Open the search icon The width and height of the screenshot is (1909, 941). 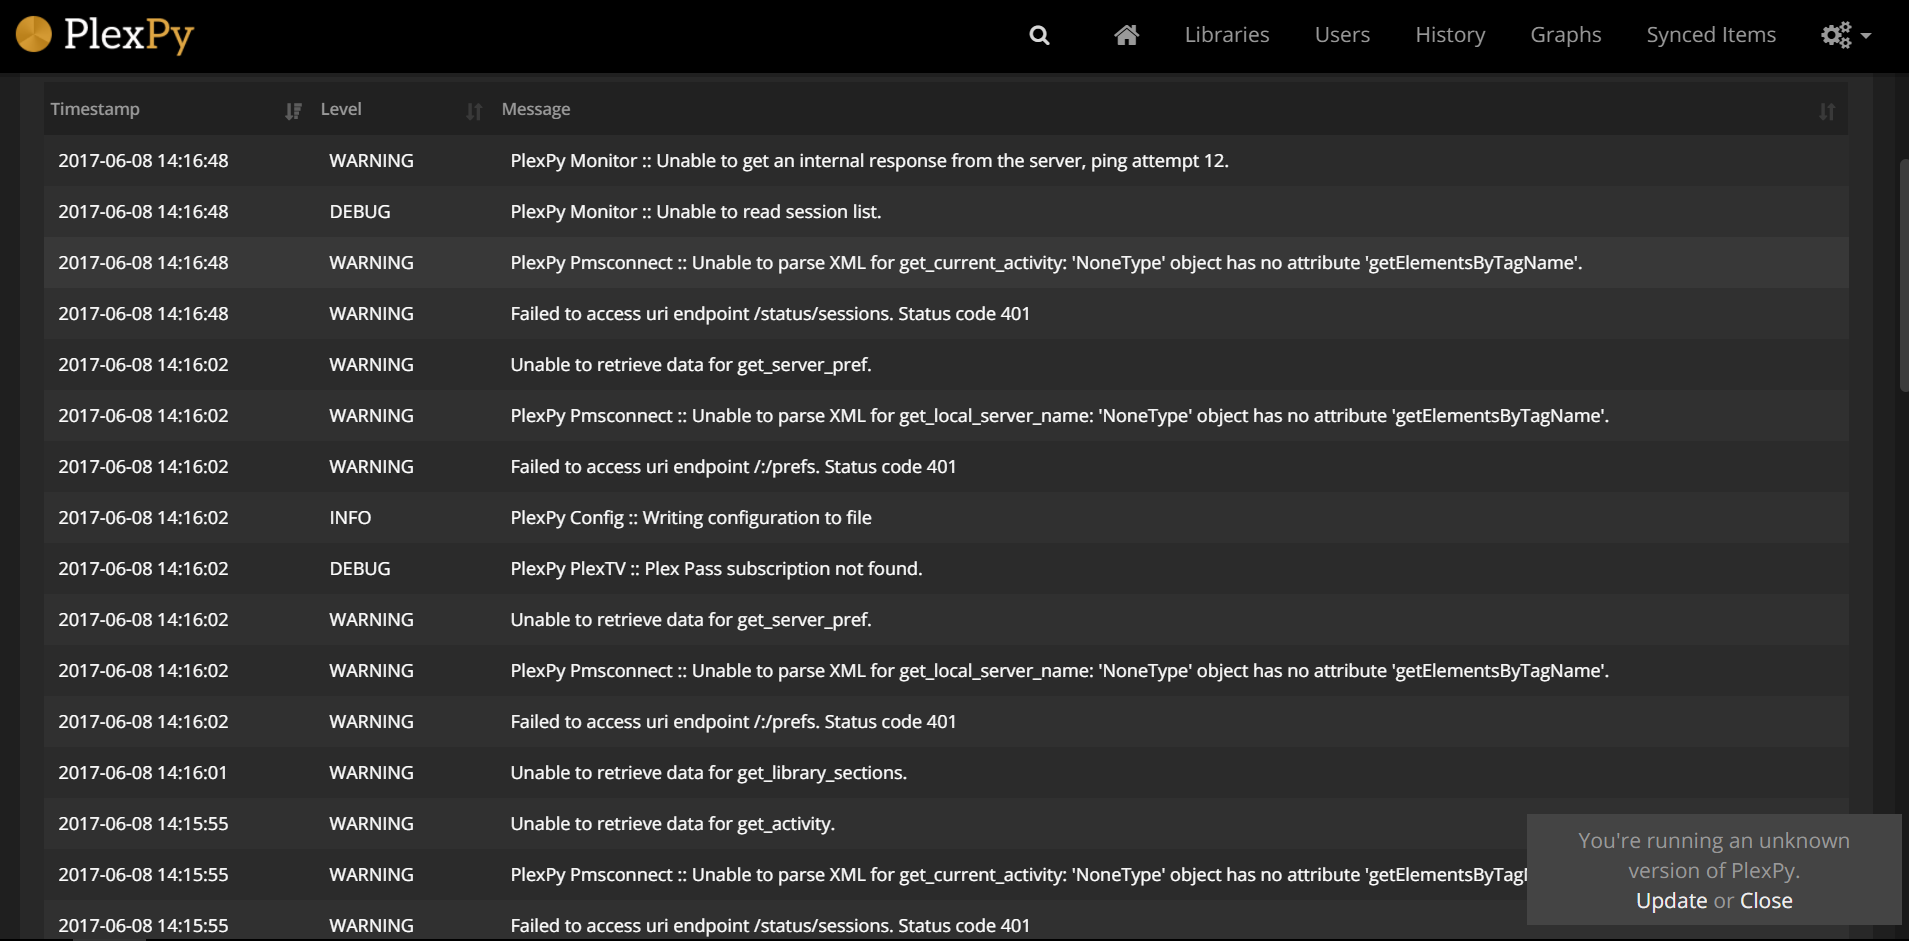tap(1039, 34)
